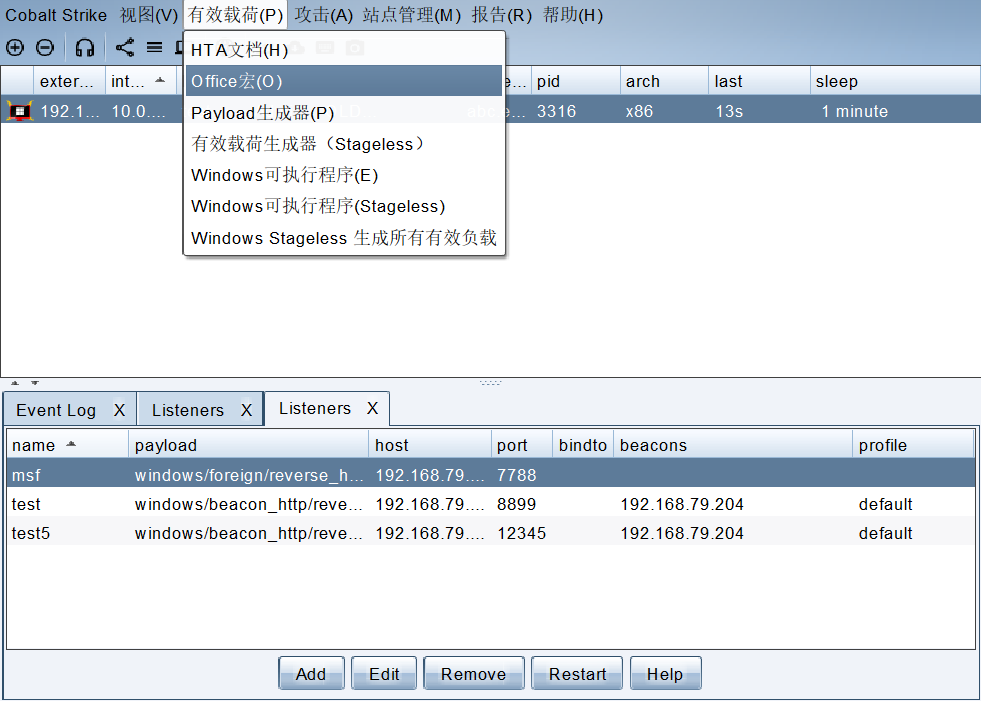Choose Windows Stageless 生成所有有效负载

tap(343, 238)
